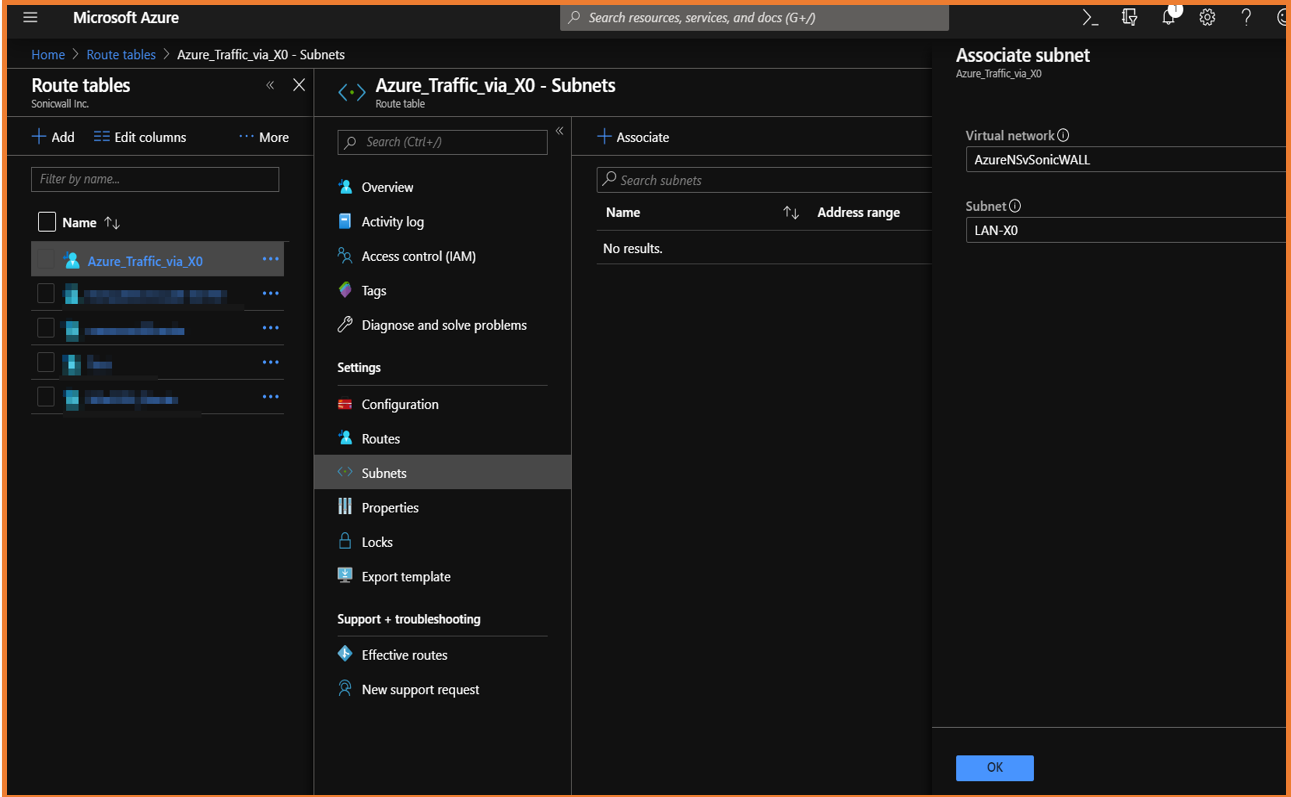The height and width of the screenshot is (797, 1291).
Task: Tick the fifth route table row checkbox
Action: pyautogui.click(x=46, y=397)
